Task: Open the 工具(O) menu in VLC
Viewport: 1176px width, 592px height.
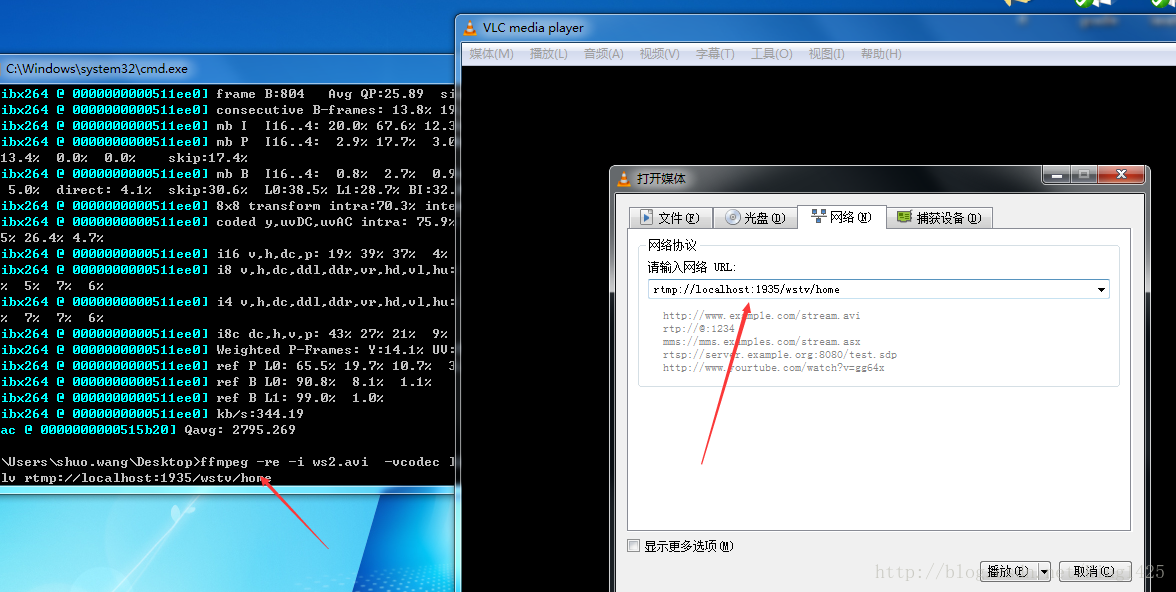Action: 771,53
